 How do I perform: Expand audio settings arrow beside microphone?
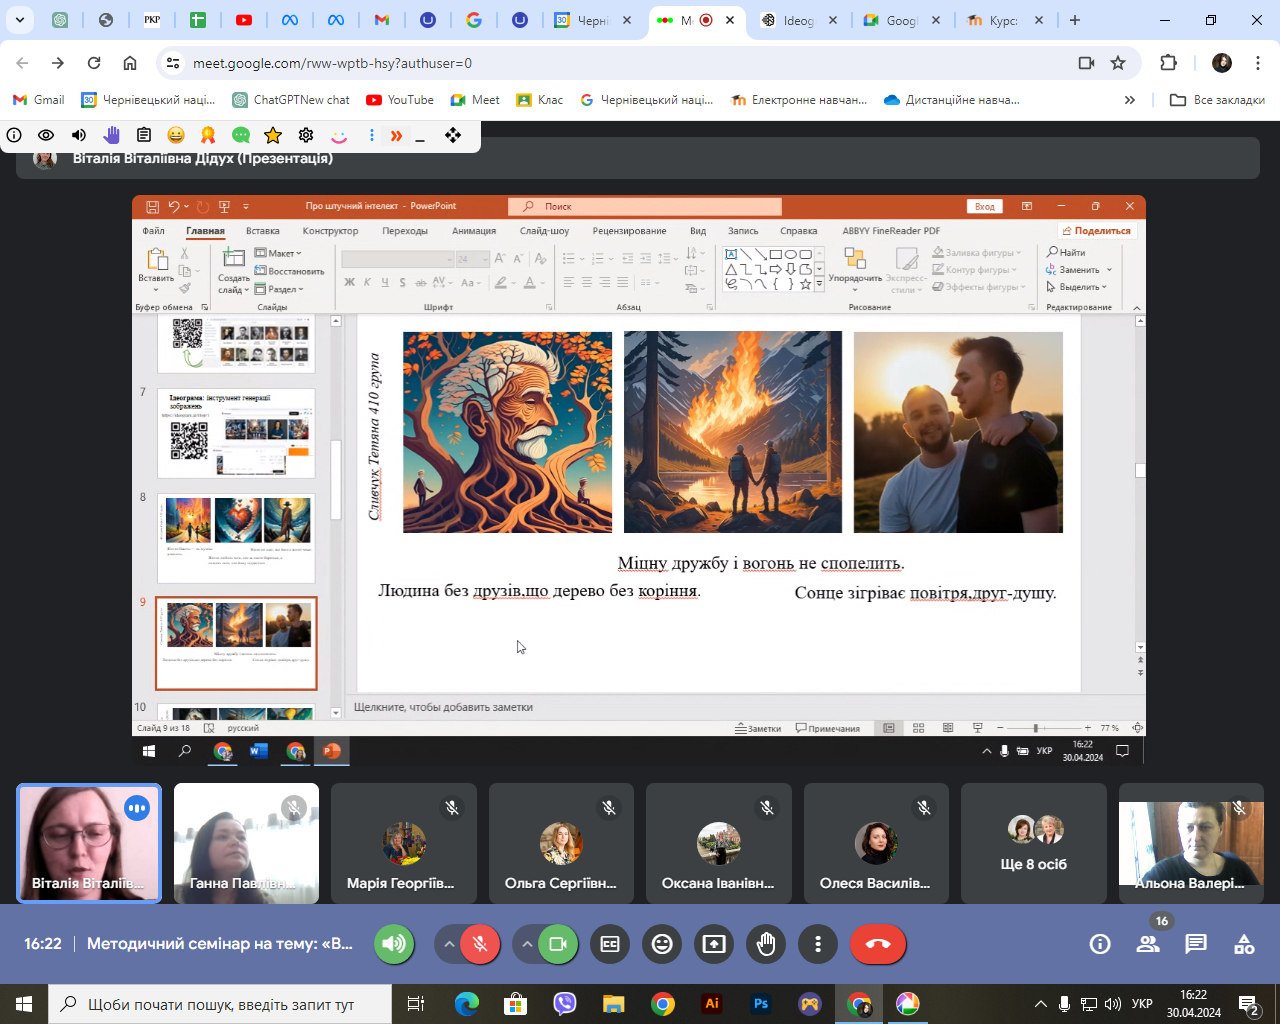(449, 944)
